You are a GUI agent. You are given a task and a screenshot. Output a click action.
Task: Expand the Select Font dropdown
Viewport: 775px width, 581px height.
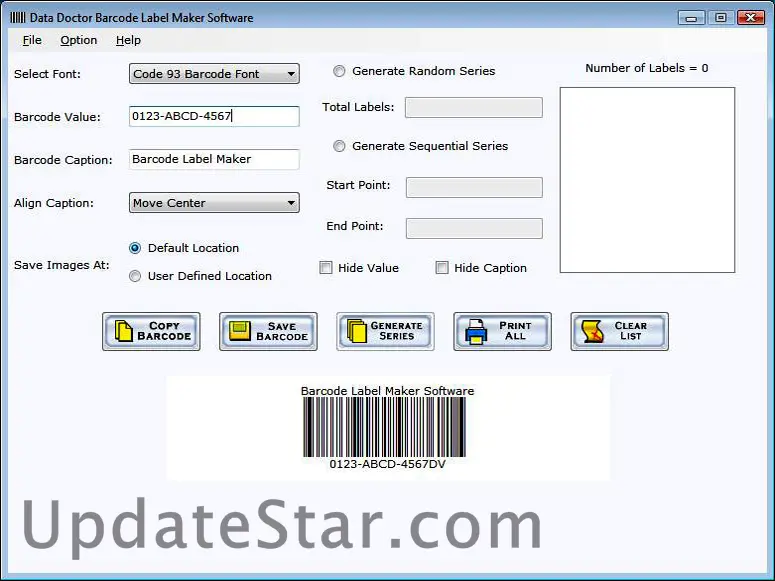click(x=214, y=74)
